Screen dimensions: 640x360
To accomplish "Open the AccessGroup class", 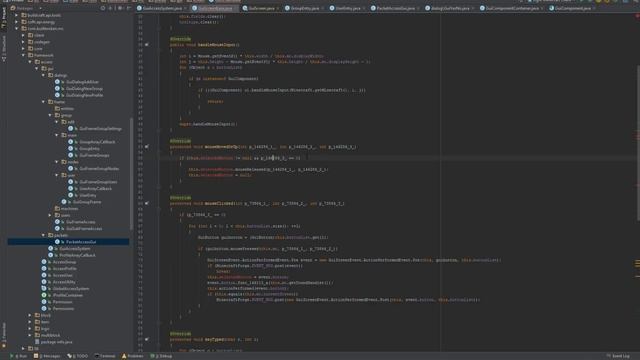I will (64, 262).
